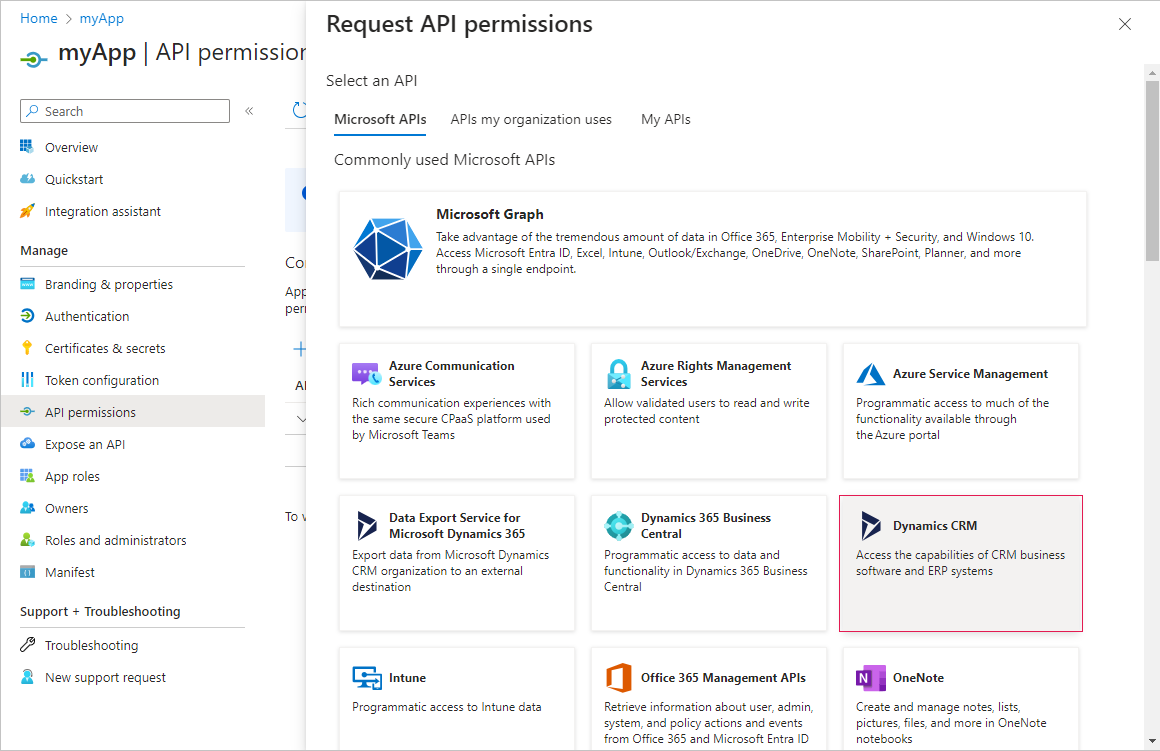Click the Integration assistant rocket icon
Image resolution: width=1160 pixels, height=751 pixels.
[x=27, y=211]
